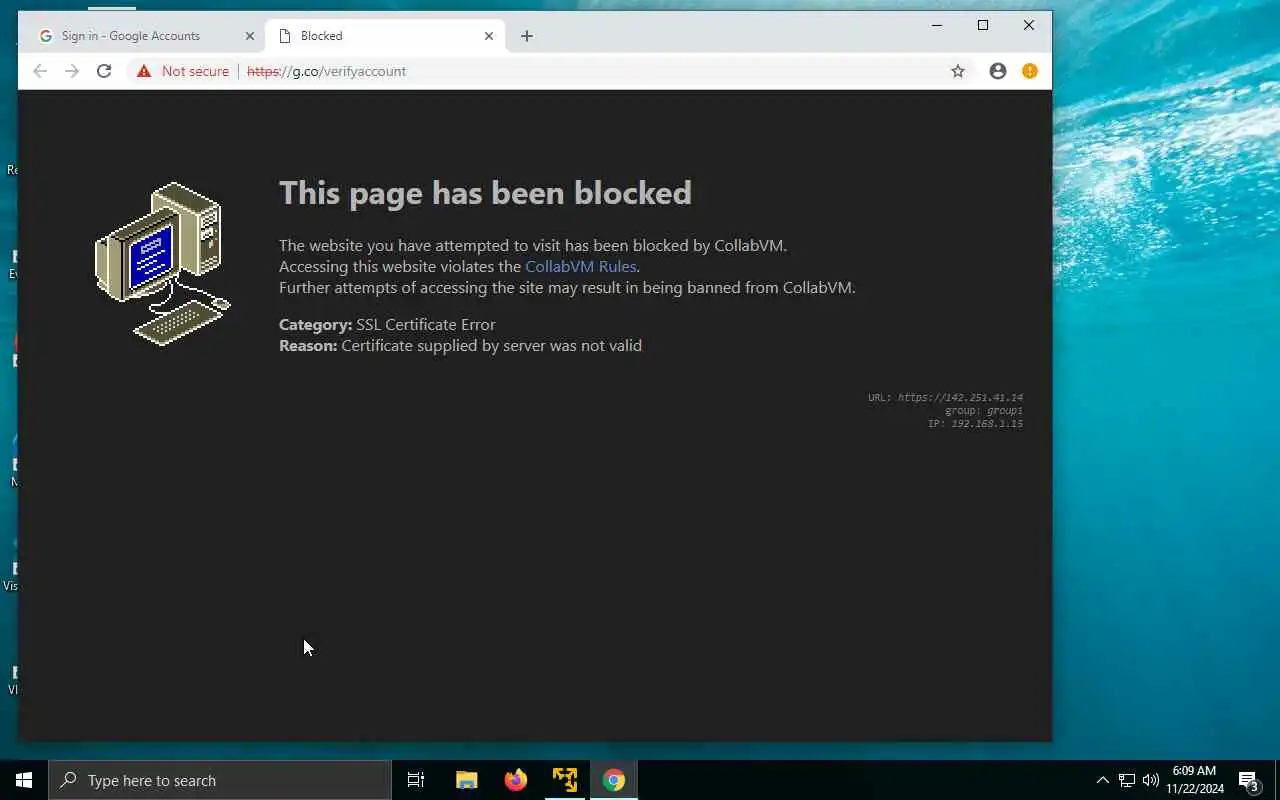The width and height of the screenshot is (1280, 800).
Task: Open the Chrome profile avatar icon
Action: coord(998,71)
